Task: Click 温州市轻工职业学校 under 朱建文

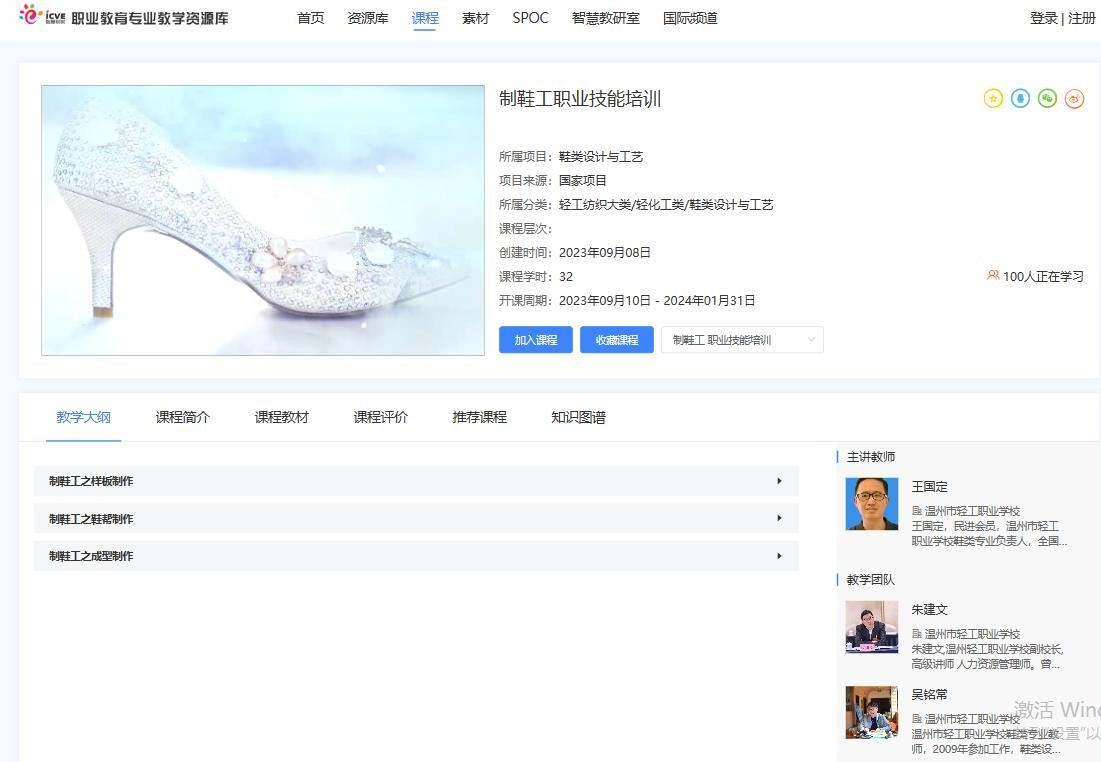Action: [x=972, y=633]
